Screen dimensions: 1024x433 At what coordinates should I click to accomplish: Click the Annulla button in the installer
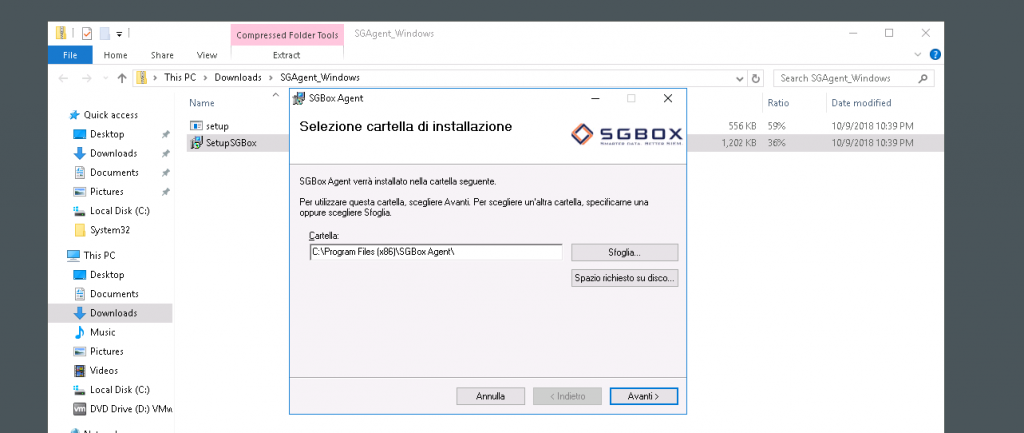pos(490,396)
